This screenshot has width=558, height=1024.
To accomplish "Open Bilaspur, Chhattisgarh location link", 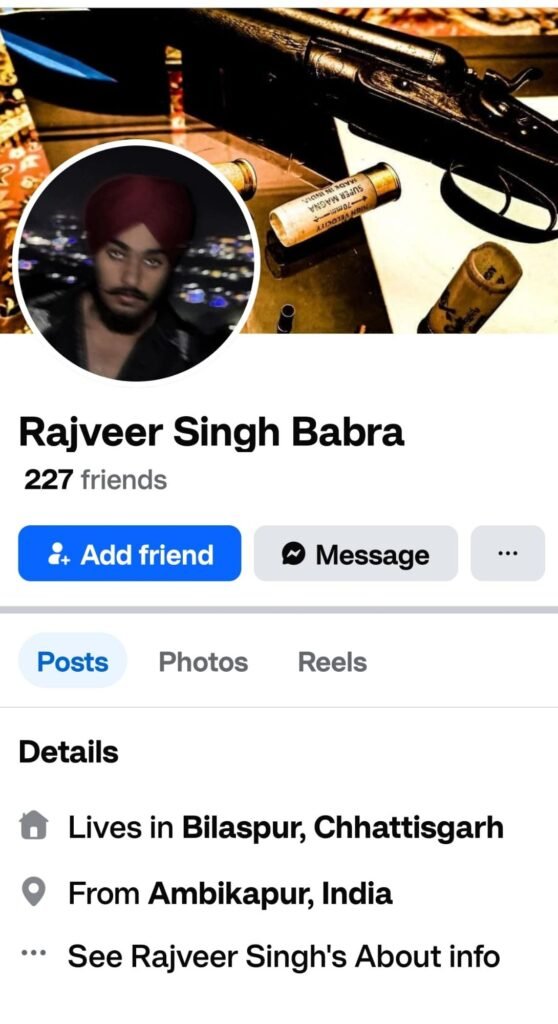I will click(x=343, y=828).
